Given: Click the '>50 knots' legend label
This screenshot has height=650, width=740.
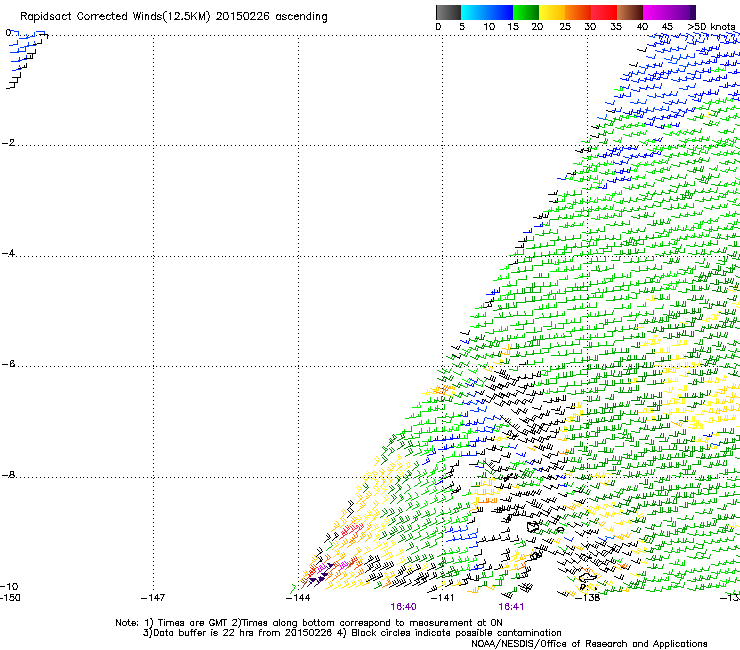Looking at the screenshot, I should pyautogui.click(x=711, y=27).
